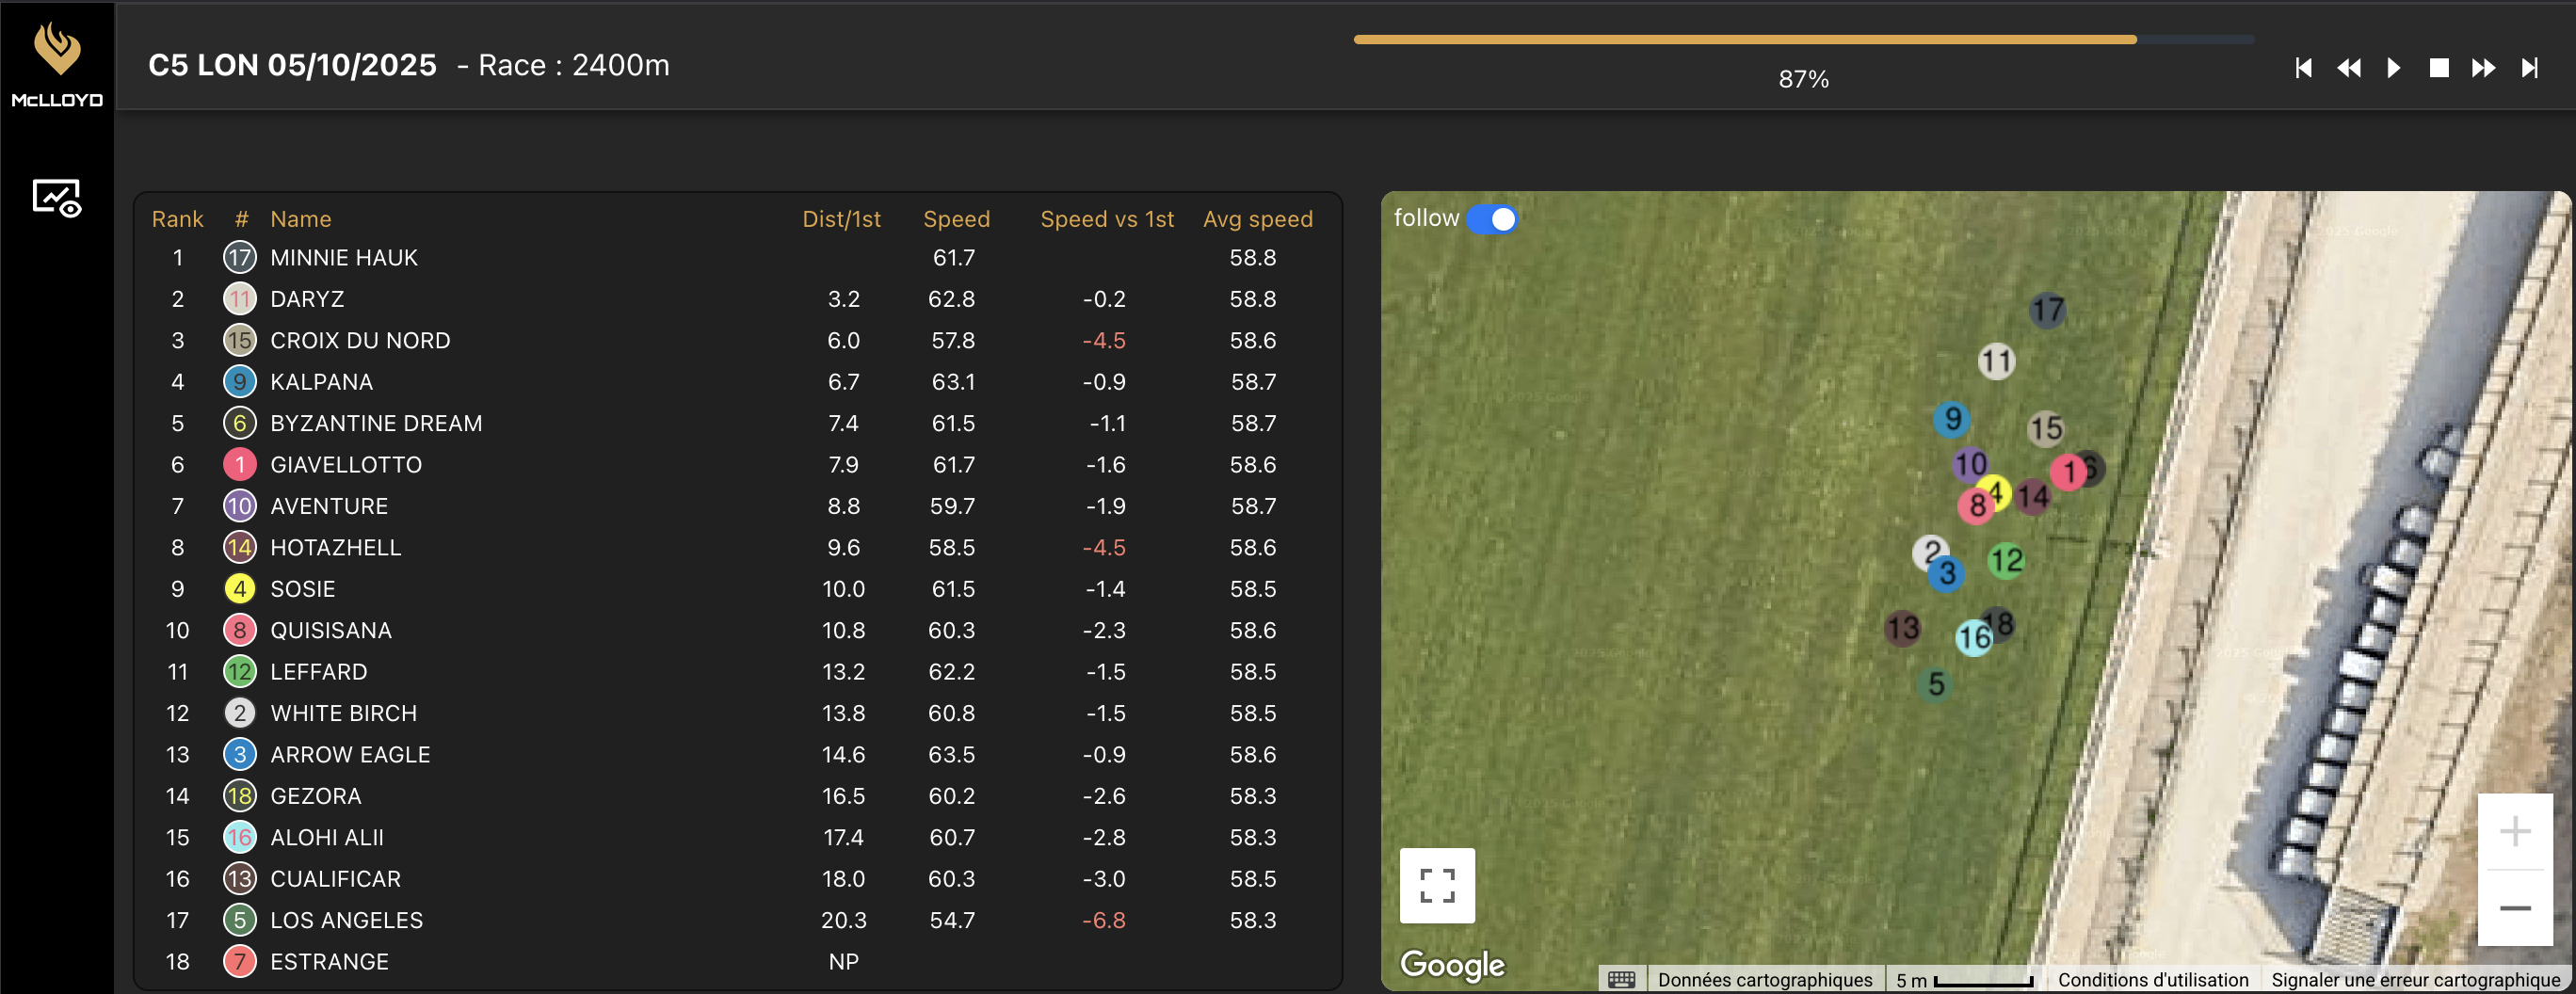Stop the race replay
2576x994 pixels.
pyautogui.click(x=2439, y=68)
